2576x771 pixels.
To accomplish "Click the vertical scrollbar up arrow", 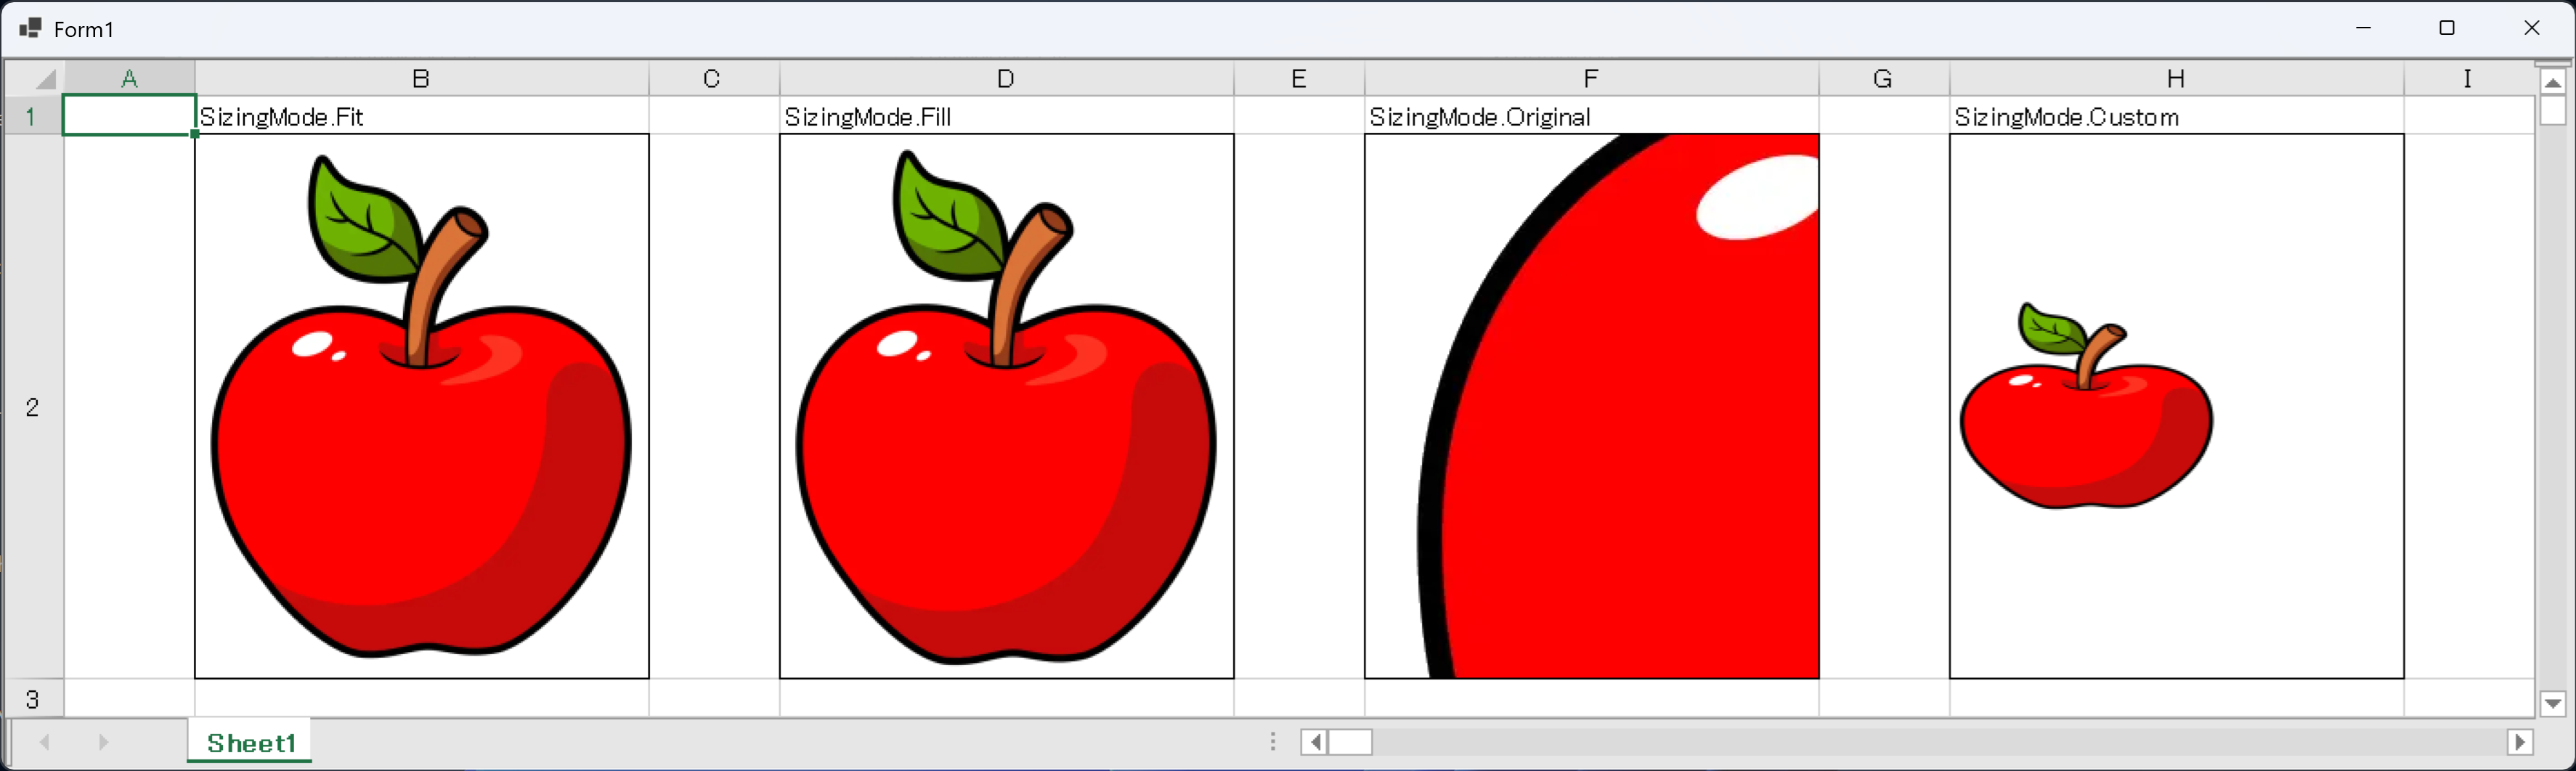I will click(2553, 82).
